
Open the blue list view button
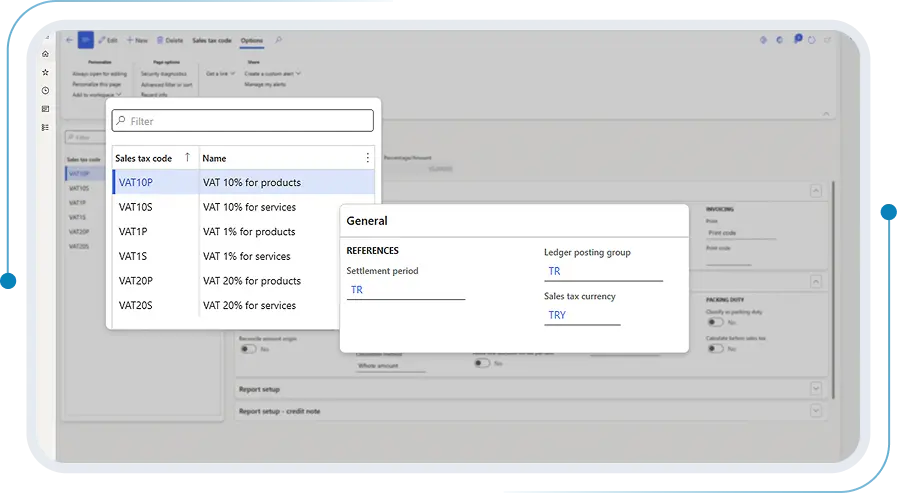pos(86,39)
